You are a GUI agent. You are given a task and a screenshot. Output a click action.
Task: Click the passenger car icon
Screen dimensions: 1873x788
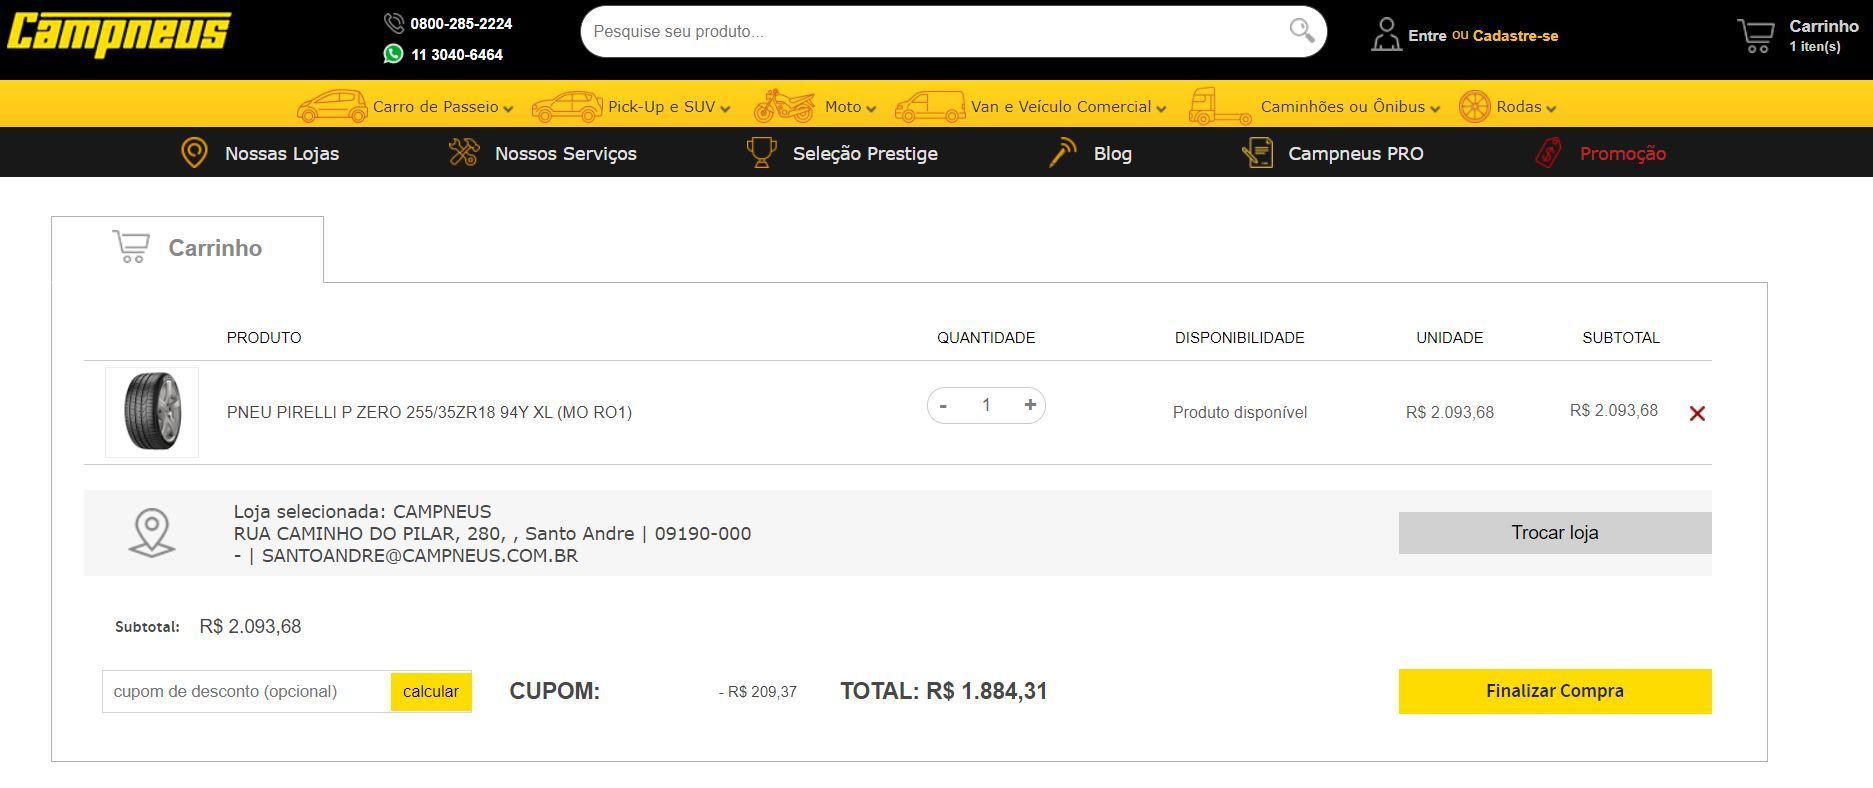[x=332, y=106]
